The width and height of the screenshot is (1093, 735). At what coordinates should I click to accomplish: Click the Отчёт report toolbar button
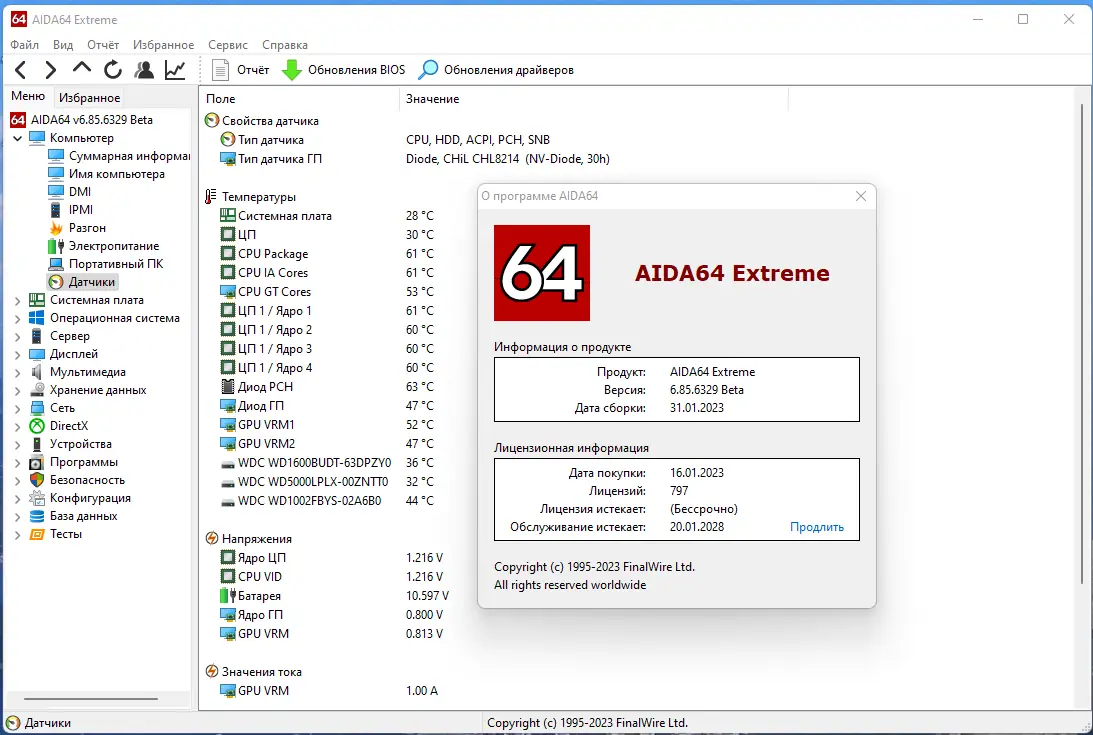(240, 70)
